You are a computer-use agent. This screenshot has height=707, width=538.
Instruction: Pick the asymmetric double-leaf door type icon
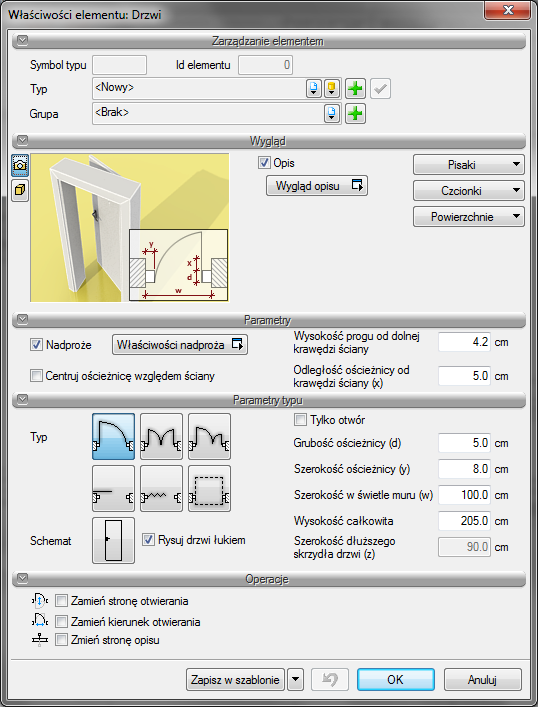coord(209,436)
